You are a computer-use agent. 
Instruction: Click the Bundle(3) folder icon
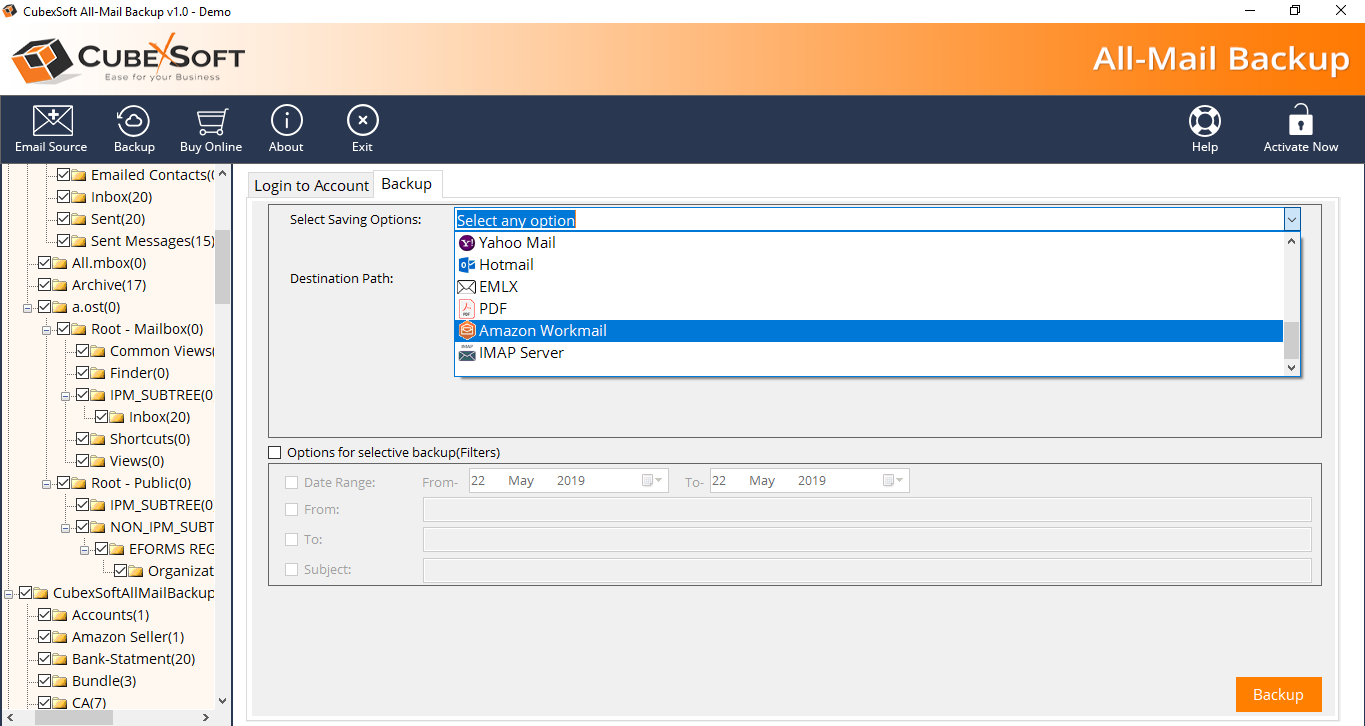point(60,681)
